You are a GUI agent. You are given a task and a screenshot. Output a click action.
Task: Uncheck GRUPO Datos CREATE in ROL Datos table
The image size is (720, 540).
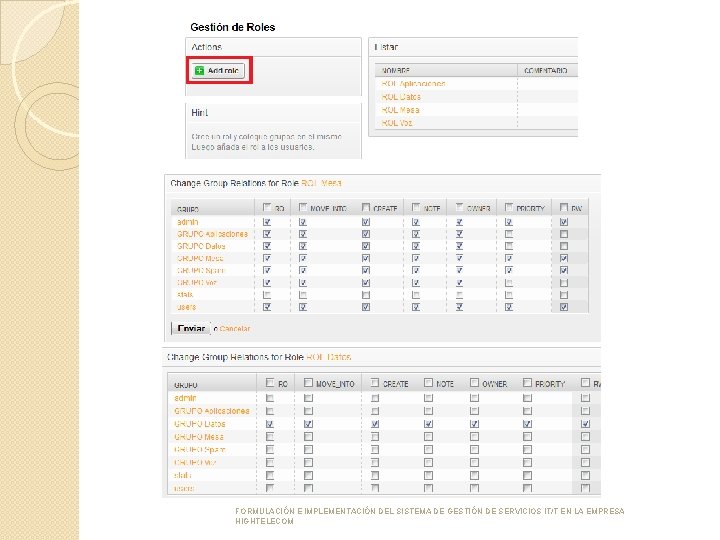click(x=375, y=424)
